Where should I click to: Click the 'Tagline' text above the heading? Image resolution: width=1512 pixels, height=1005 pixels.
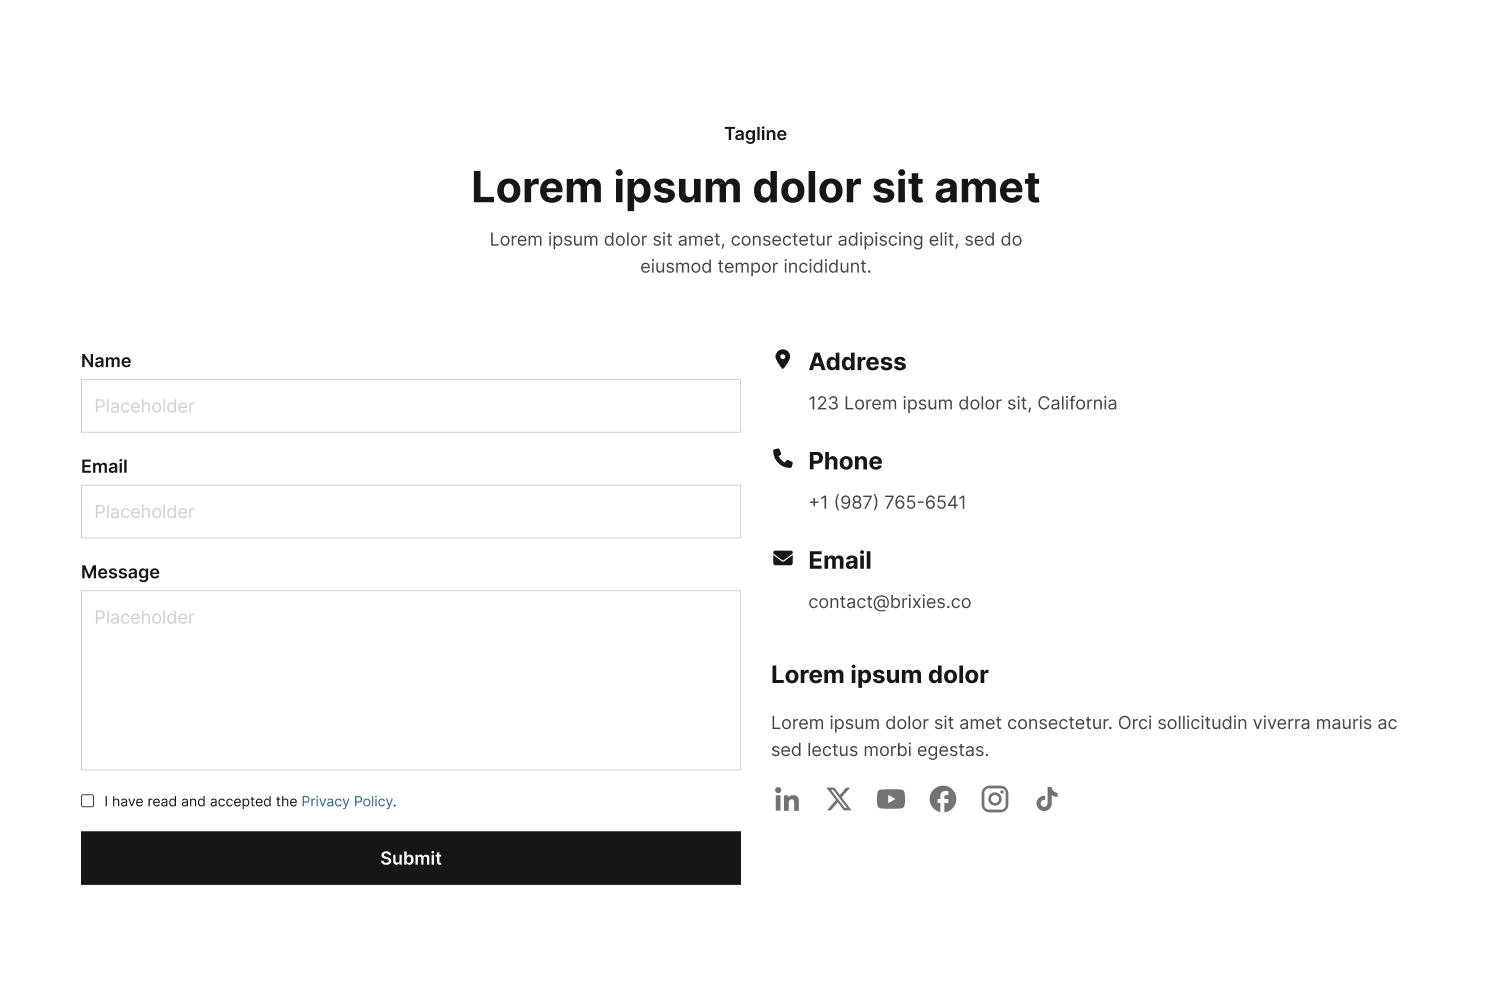point(756,134)
